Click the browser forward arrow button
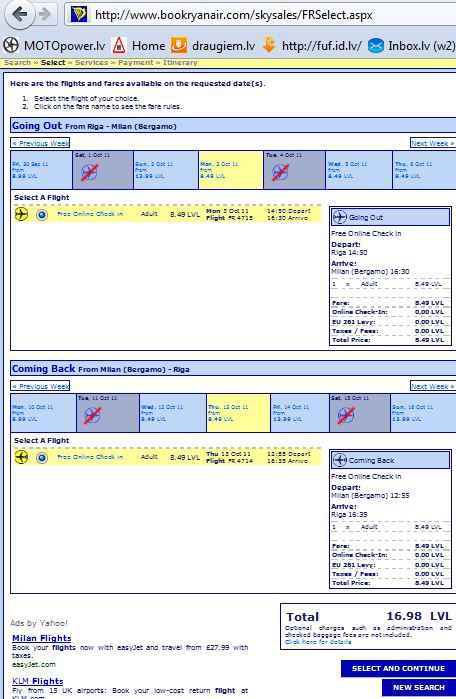This screenshot has height=699, width=456. (45, 15)
